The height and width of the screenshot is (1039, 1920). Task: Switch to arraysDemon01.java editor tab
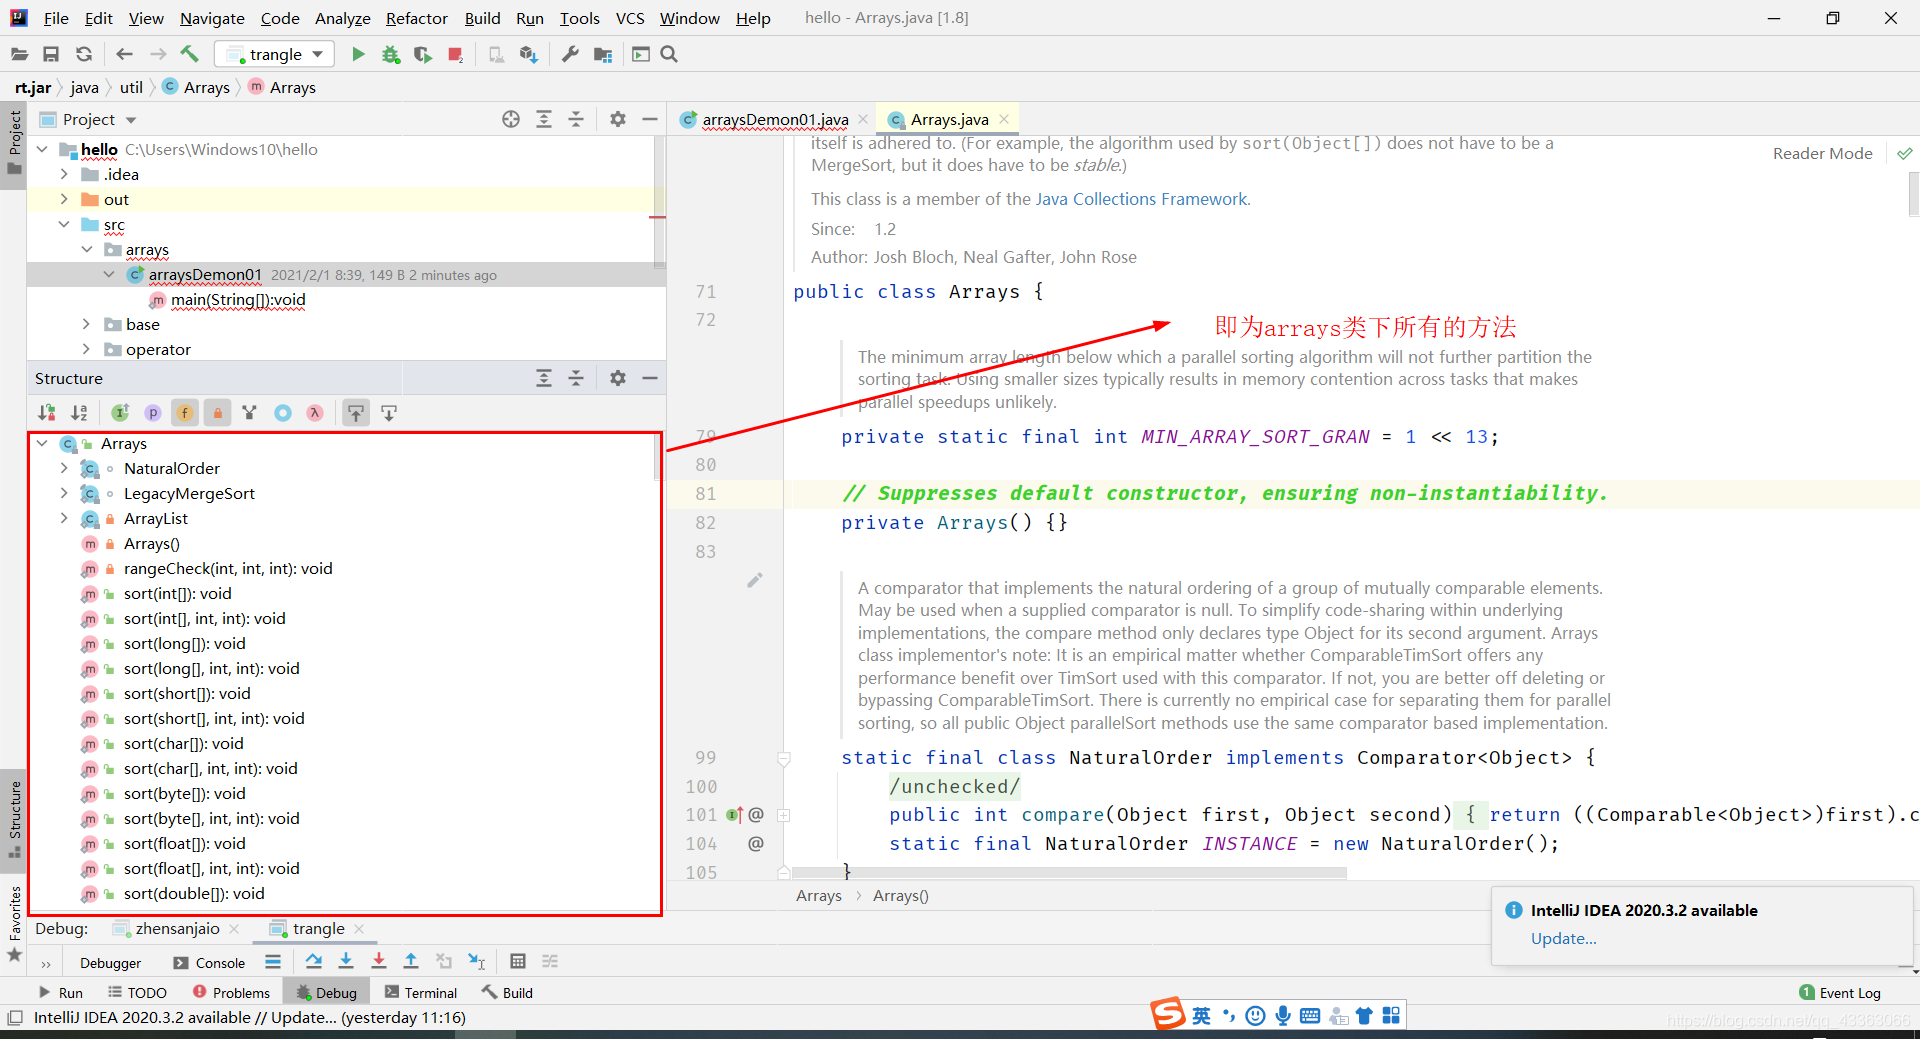point(775,119)
